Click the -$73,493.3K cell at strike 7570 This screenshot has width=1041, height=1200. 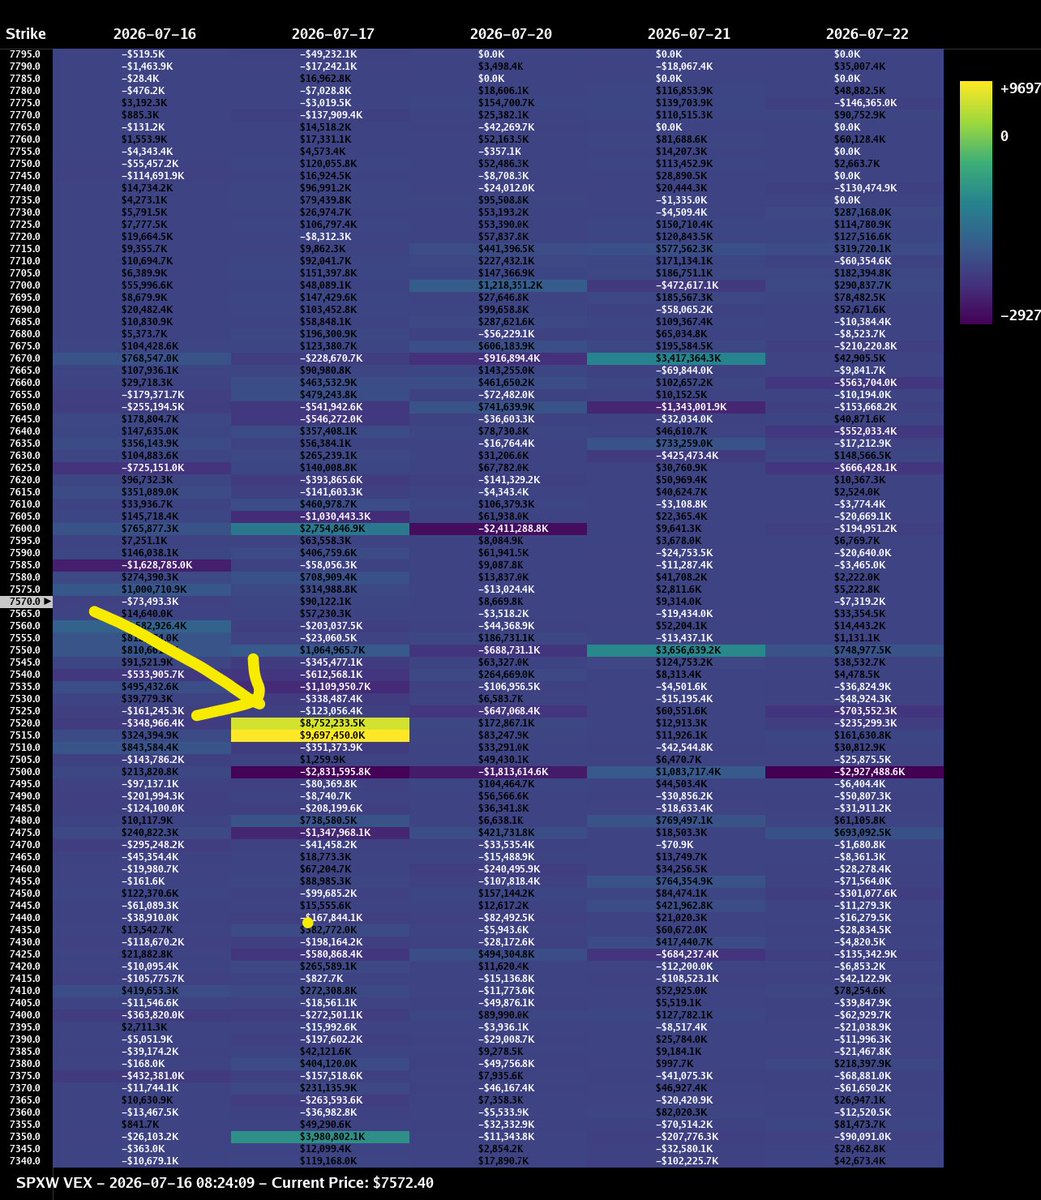coord(142,601)
